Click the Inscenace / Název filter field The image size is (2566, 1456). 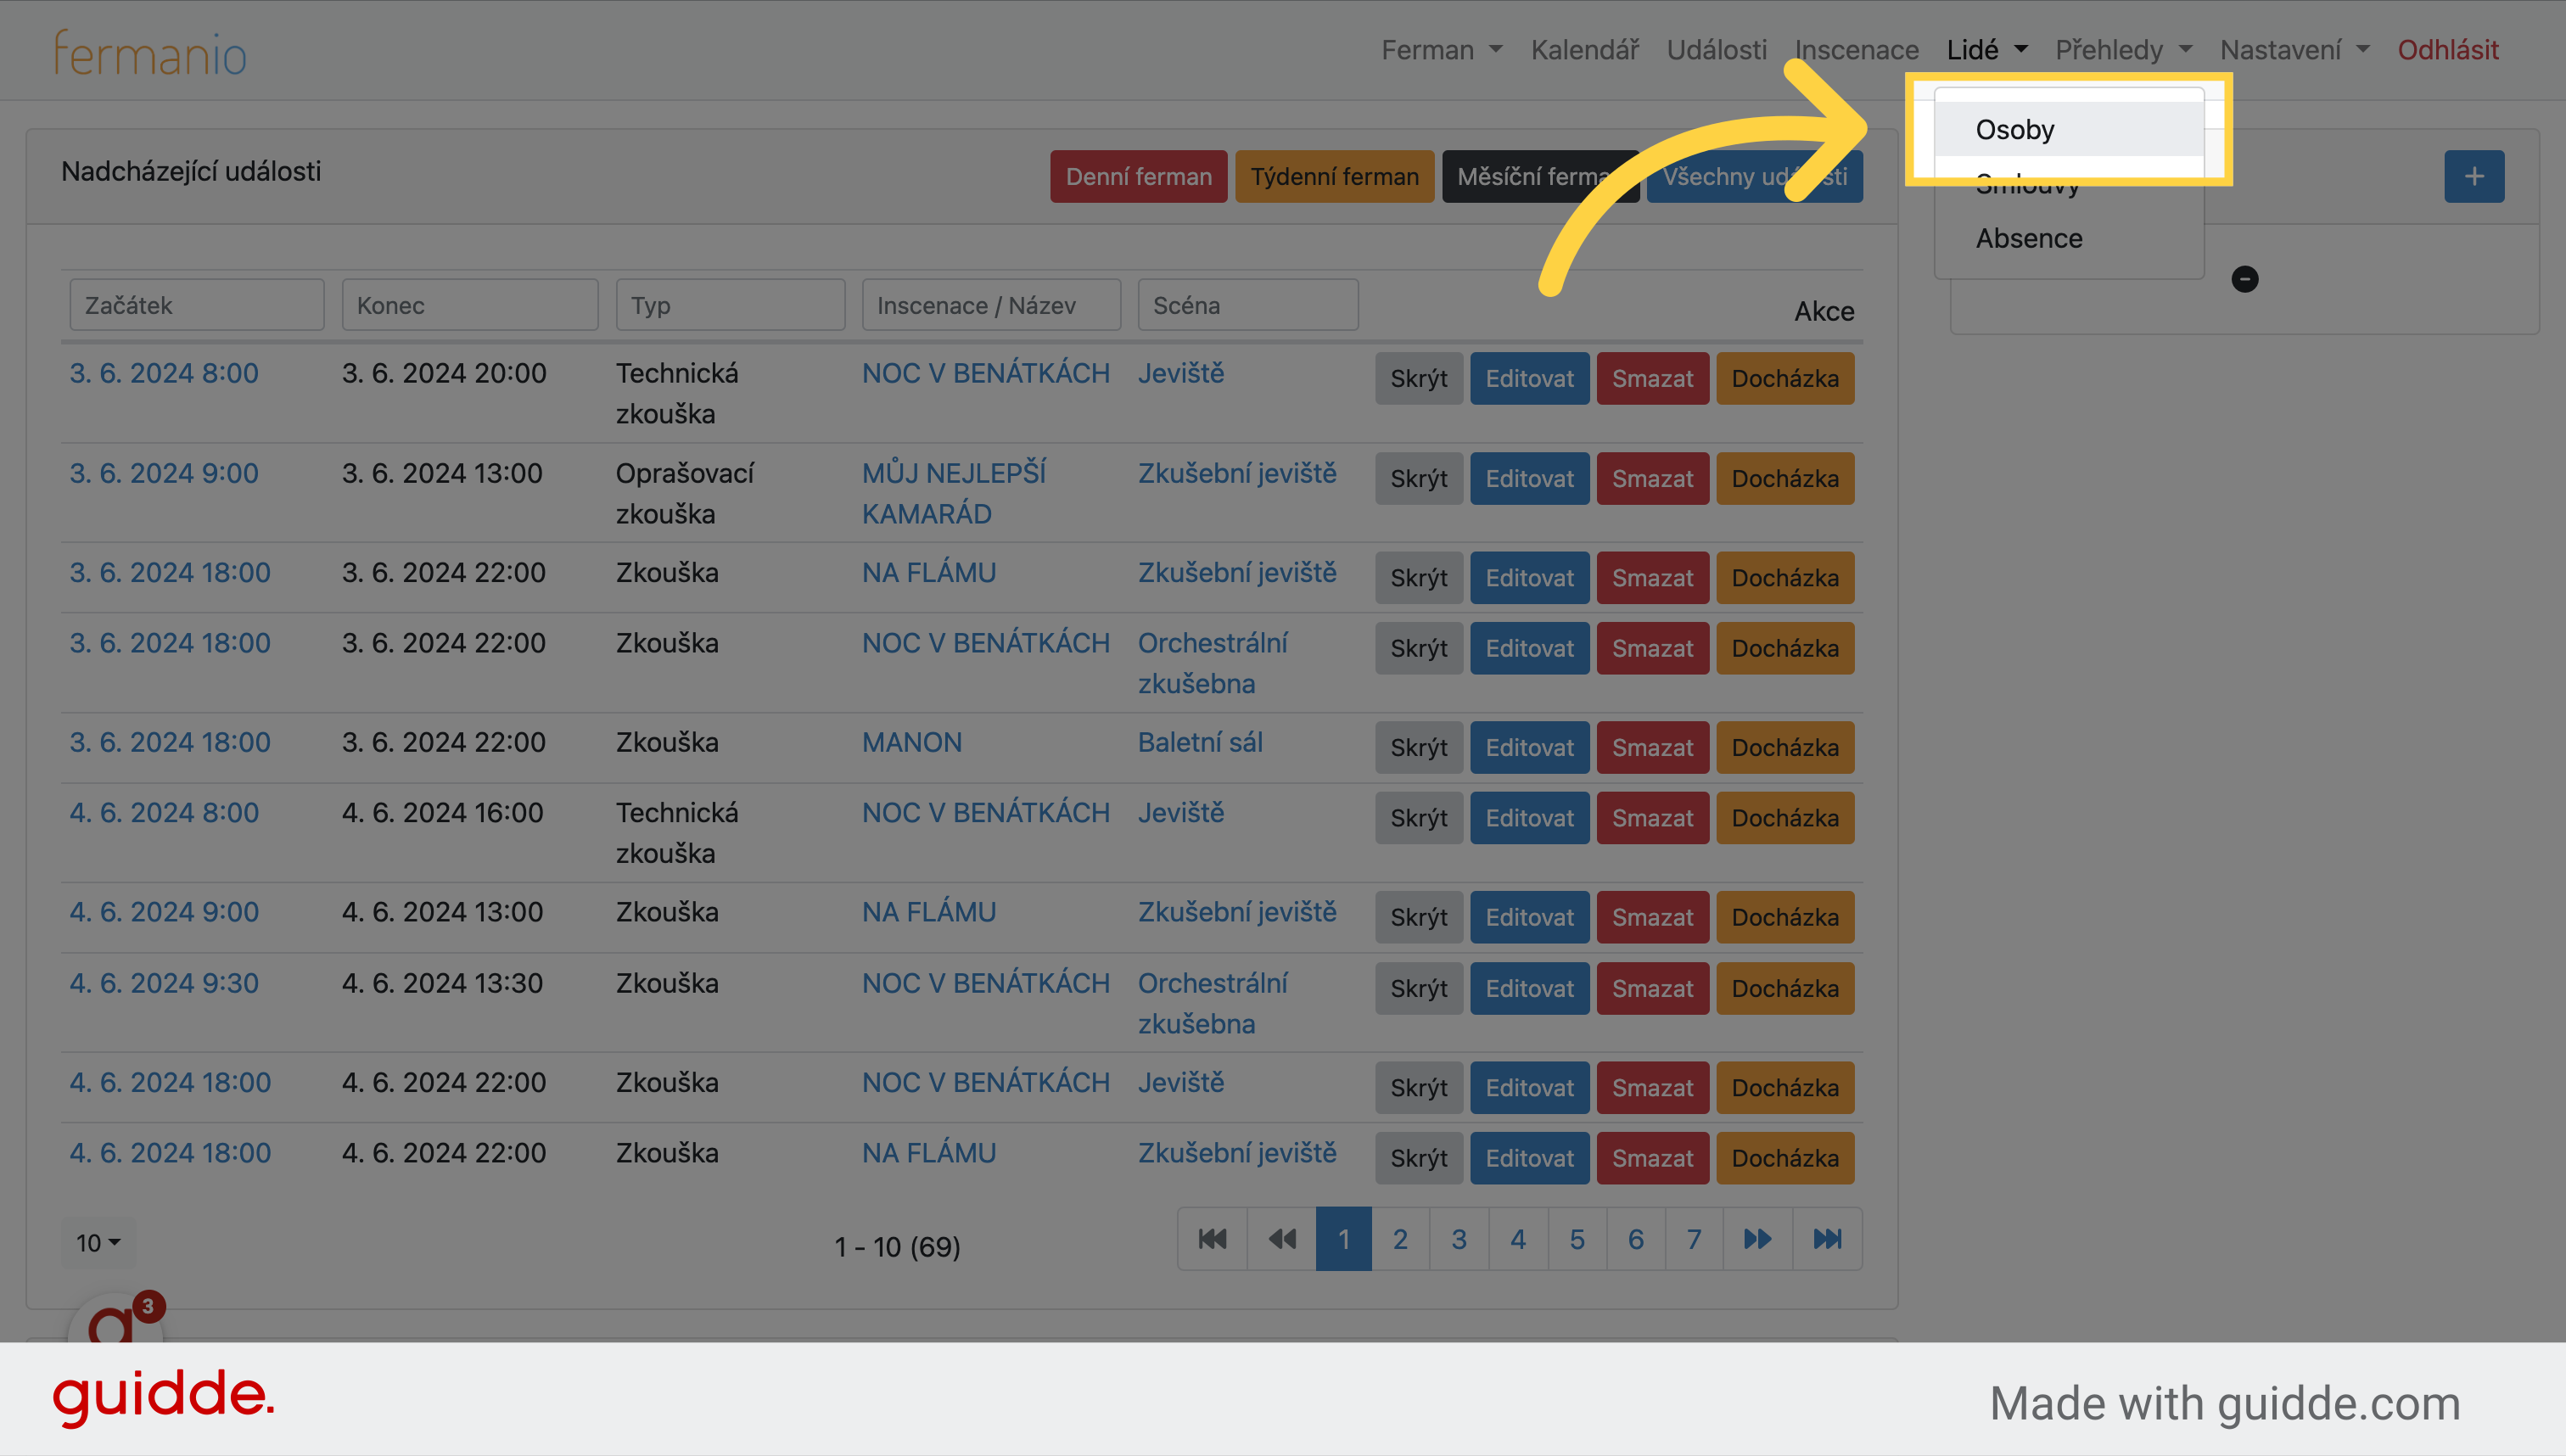click(991, 305)
